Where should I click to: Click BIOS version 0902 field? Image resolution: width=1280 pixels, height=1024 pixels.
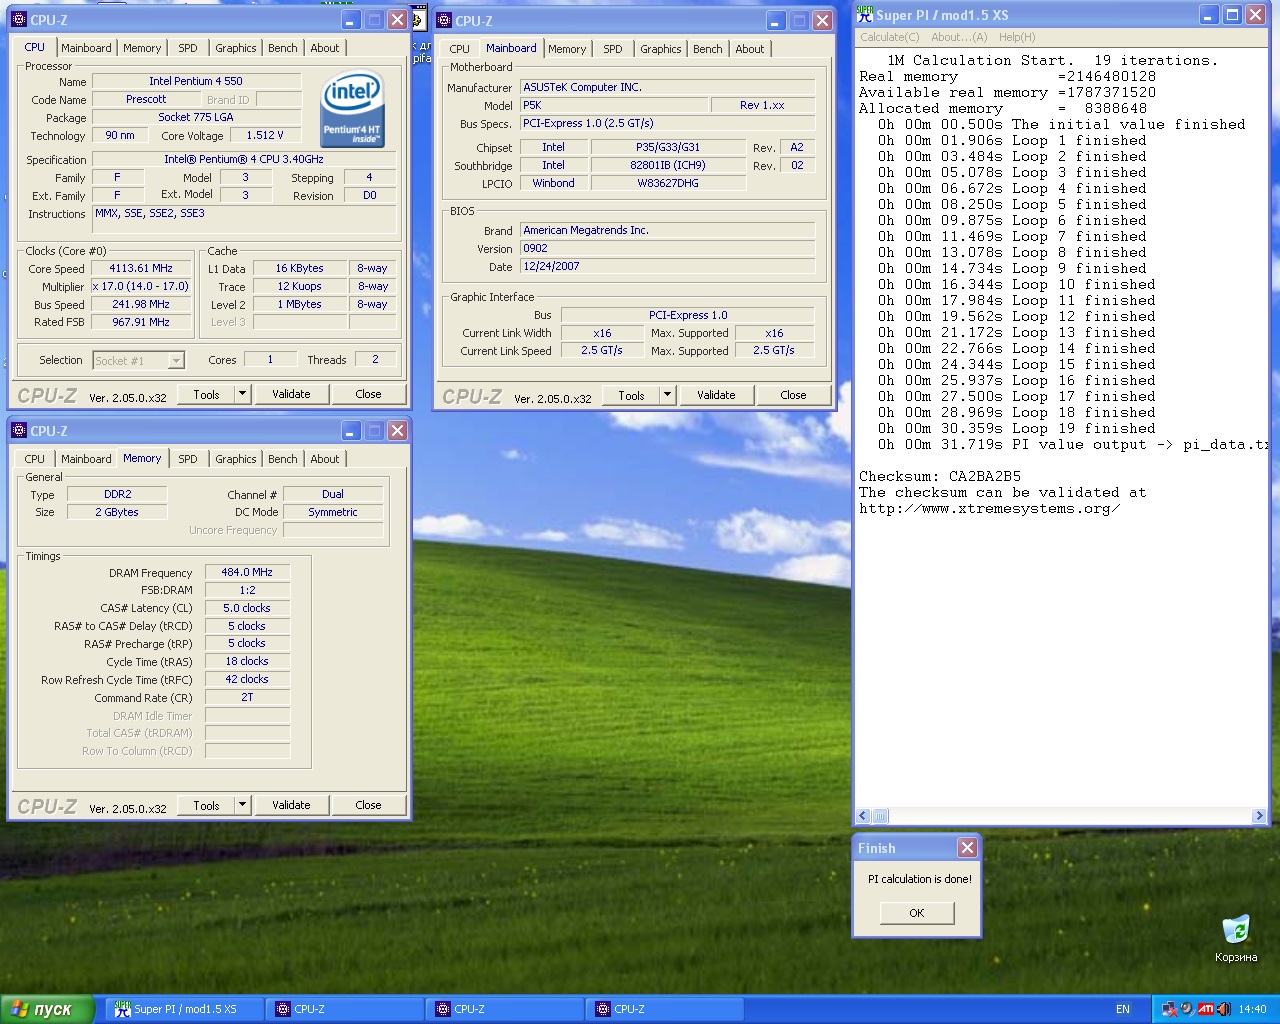click(667, 248)
